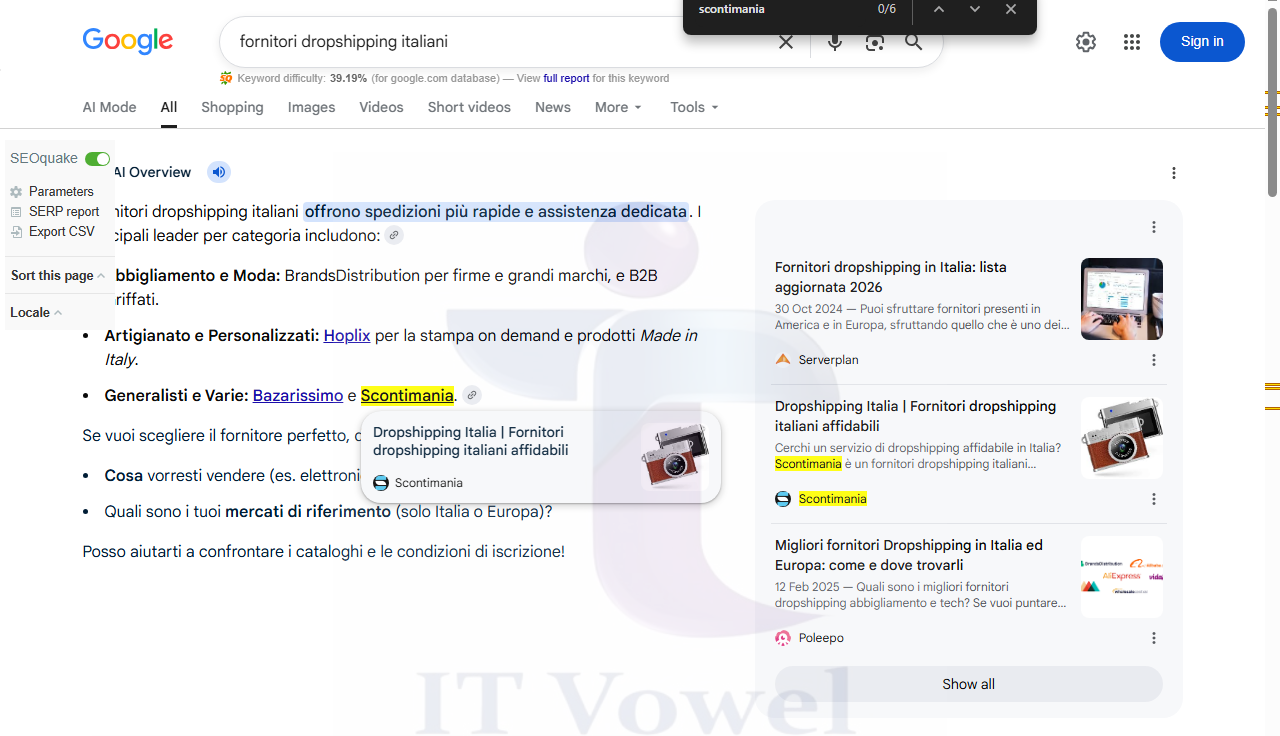Open AI Overview three-dot menu
This screenshot has height=736, width=1280.
(x=1174, y=173)
